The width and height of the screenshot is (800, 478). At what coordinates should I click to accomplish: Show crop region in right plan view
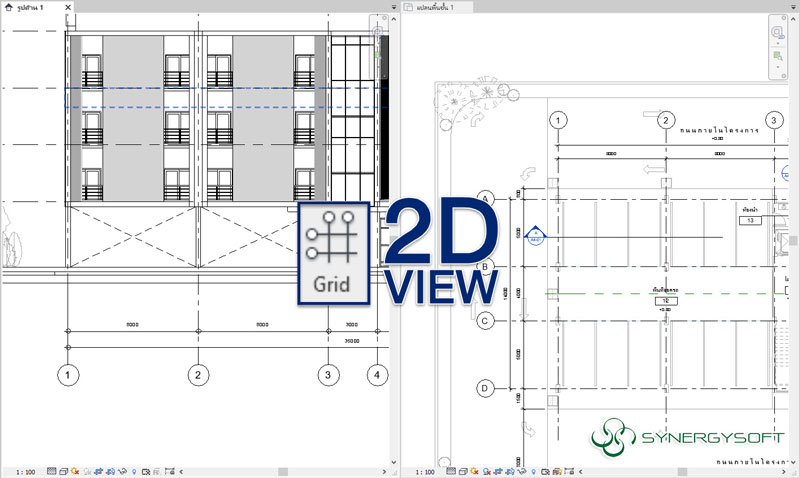[510, 471]
